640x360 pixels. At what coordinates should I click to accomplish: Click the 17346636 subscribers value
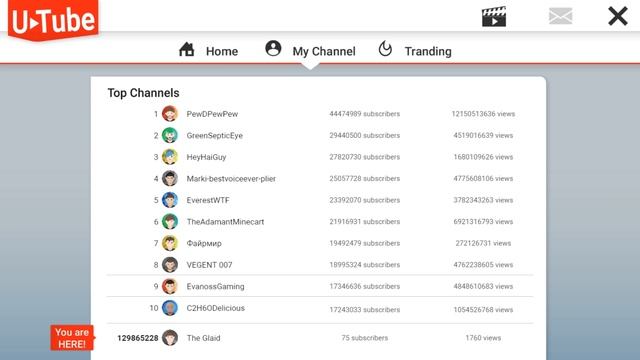[364, 287]
